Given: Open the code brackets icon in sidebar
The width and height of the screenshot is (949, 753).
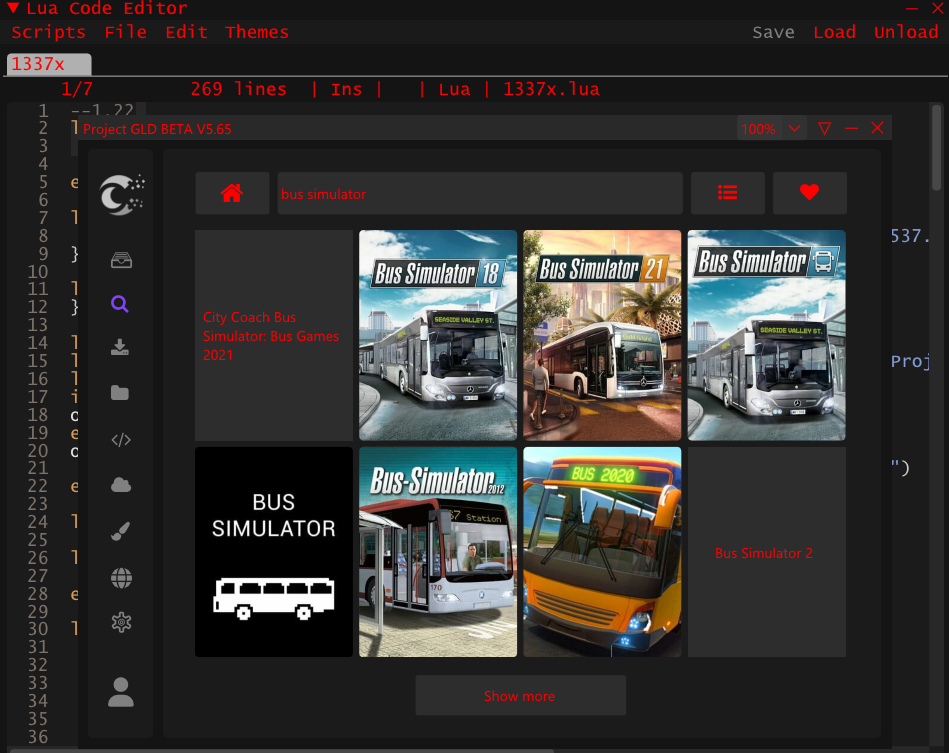Looking at the screenshot, I should coord(121,439).
